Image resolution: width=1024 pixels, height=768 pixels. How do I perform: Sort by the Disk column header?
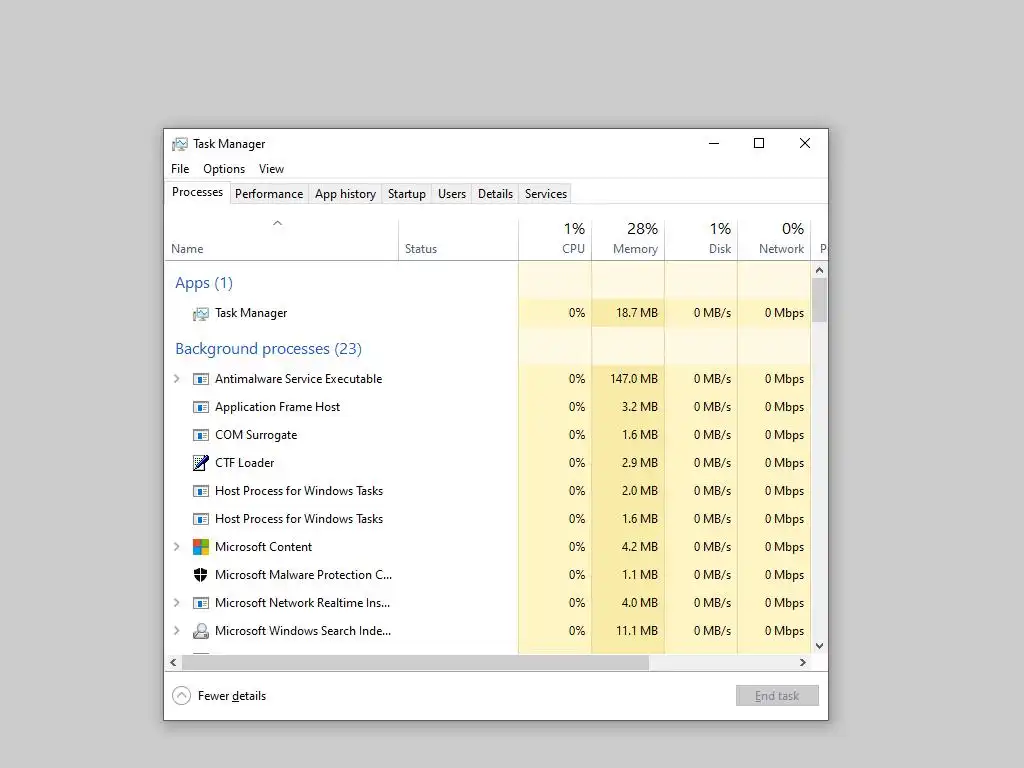(701, 239)
